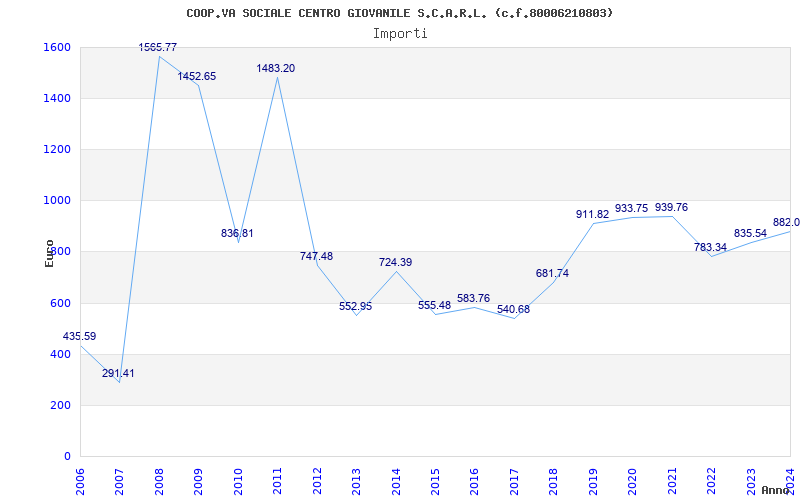The height and width of the screenshot is (500, 800).
Task: Select the 1483.20 peak value label
Action: tap(275, 68)
